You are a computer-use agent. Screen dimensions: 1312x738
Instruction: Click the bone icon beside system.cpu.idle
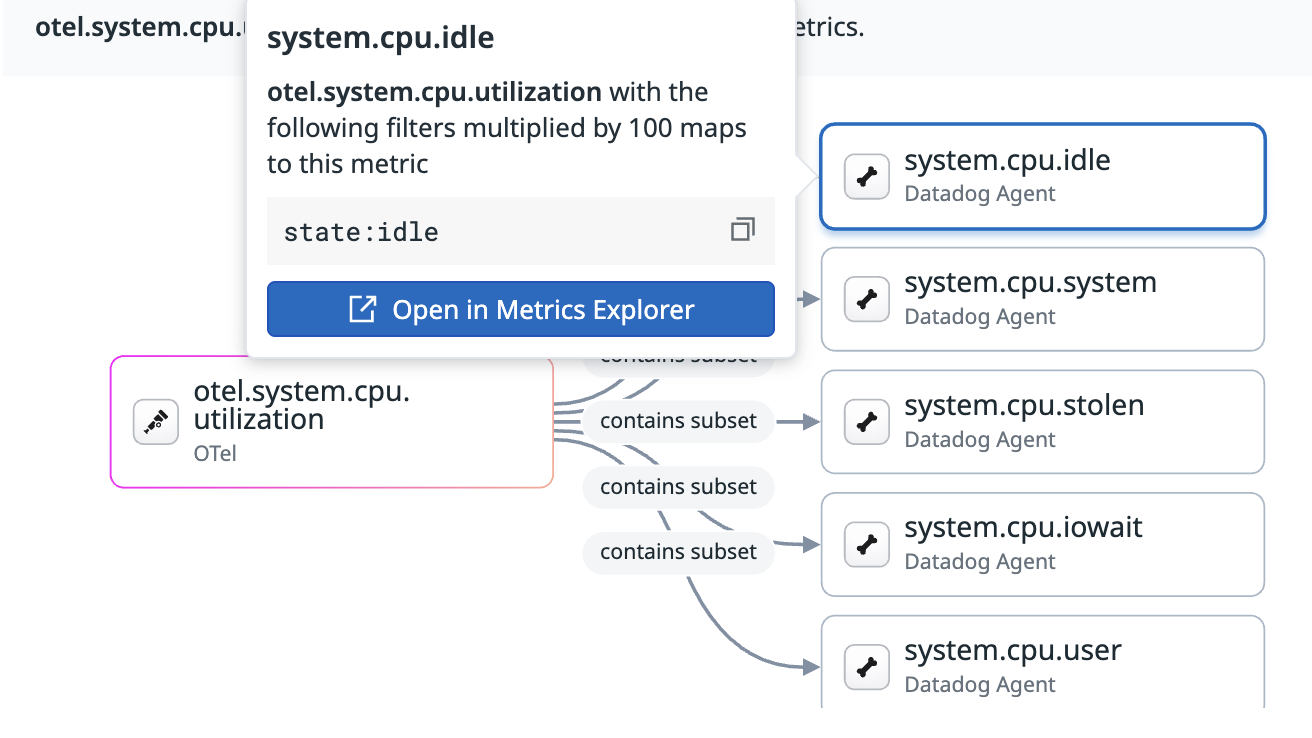pos(867,177)
